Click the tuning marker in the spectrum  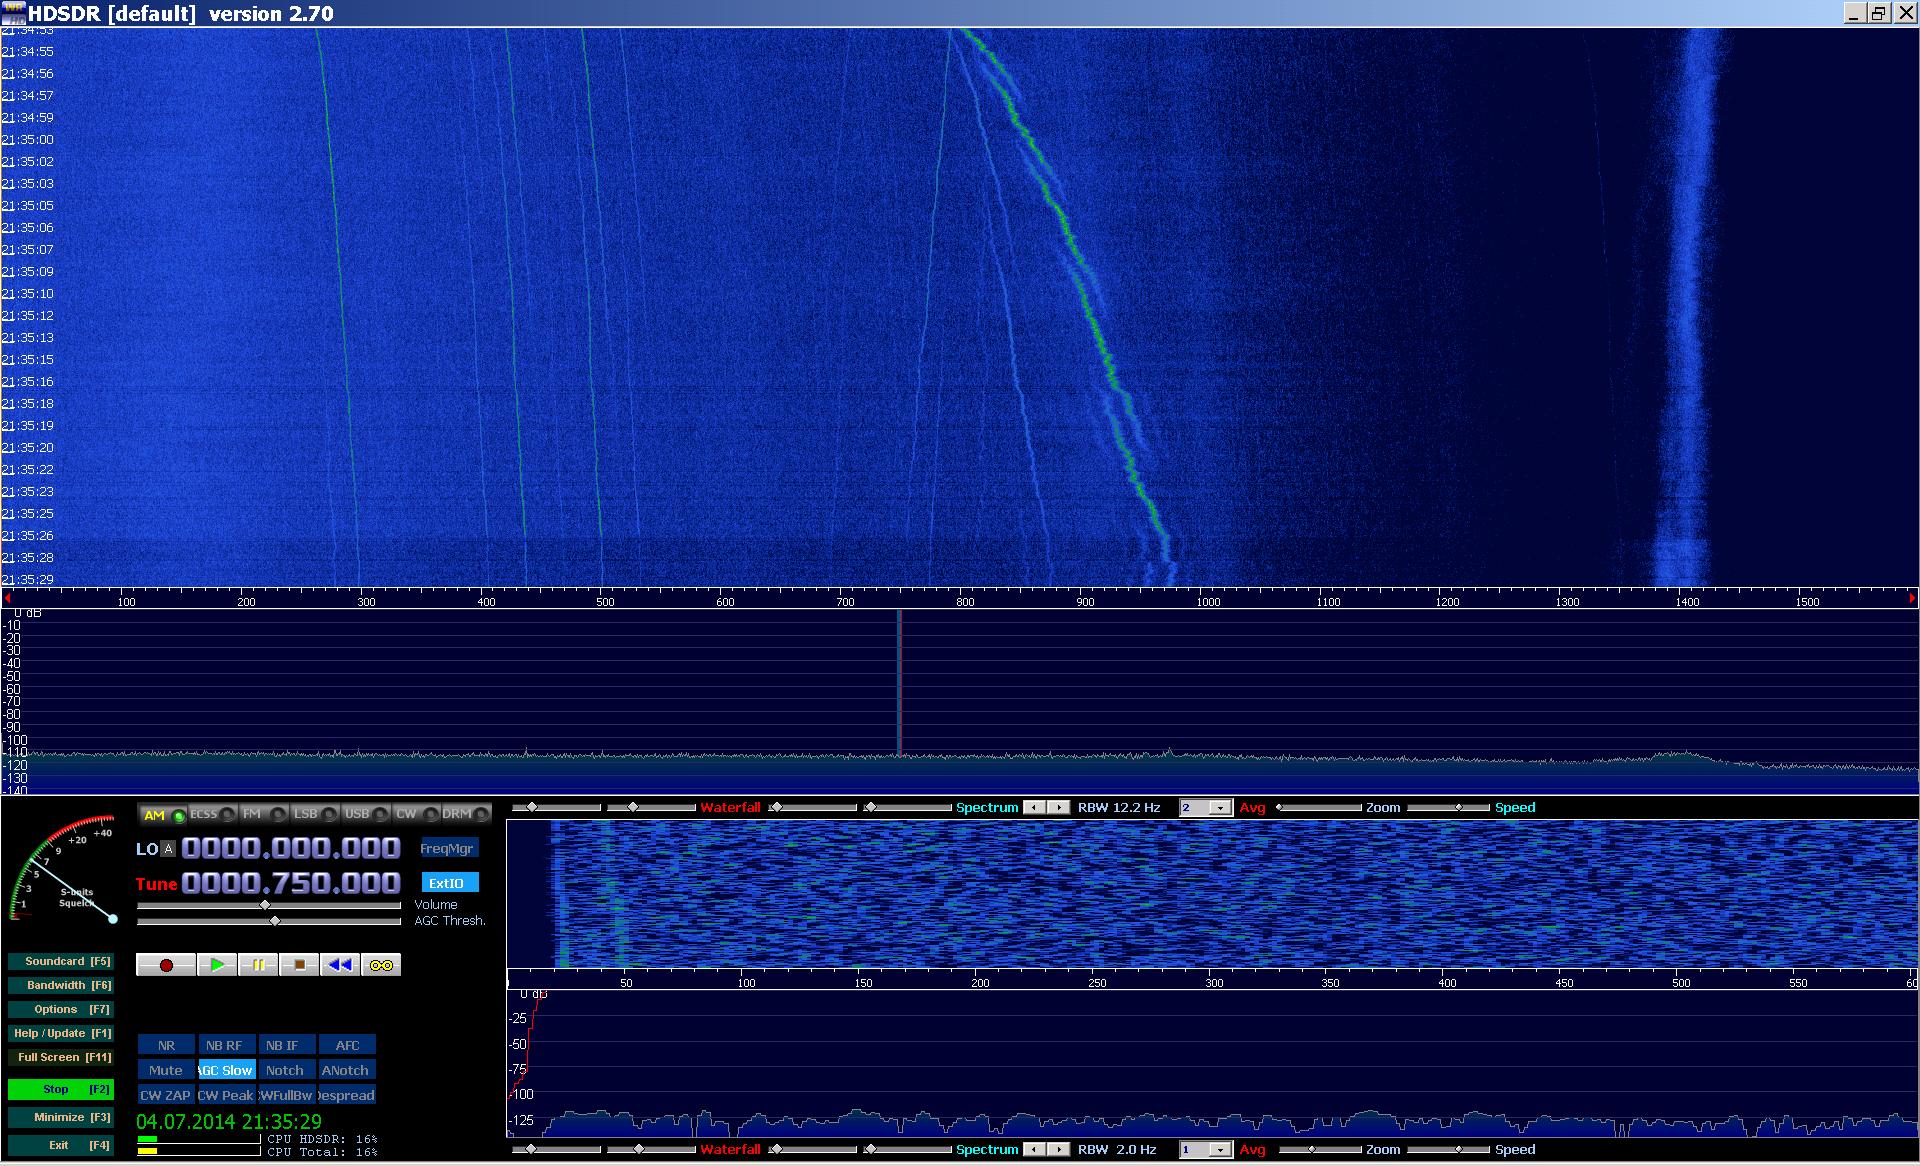pyautogui.click(x=900, y=683)
